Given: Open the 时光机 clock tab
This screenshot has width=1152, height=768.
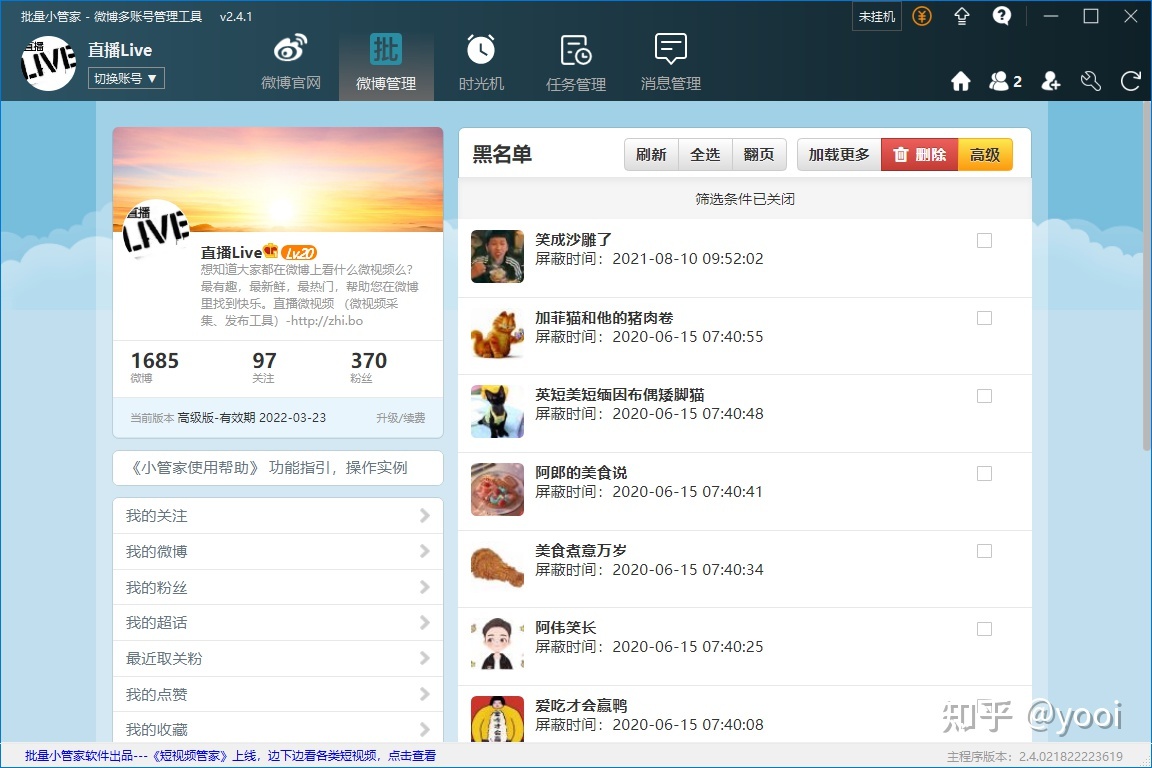Looking at the screenshot, I should [481, 62].
